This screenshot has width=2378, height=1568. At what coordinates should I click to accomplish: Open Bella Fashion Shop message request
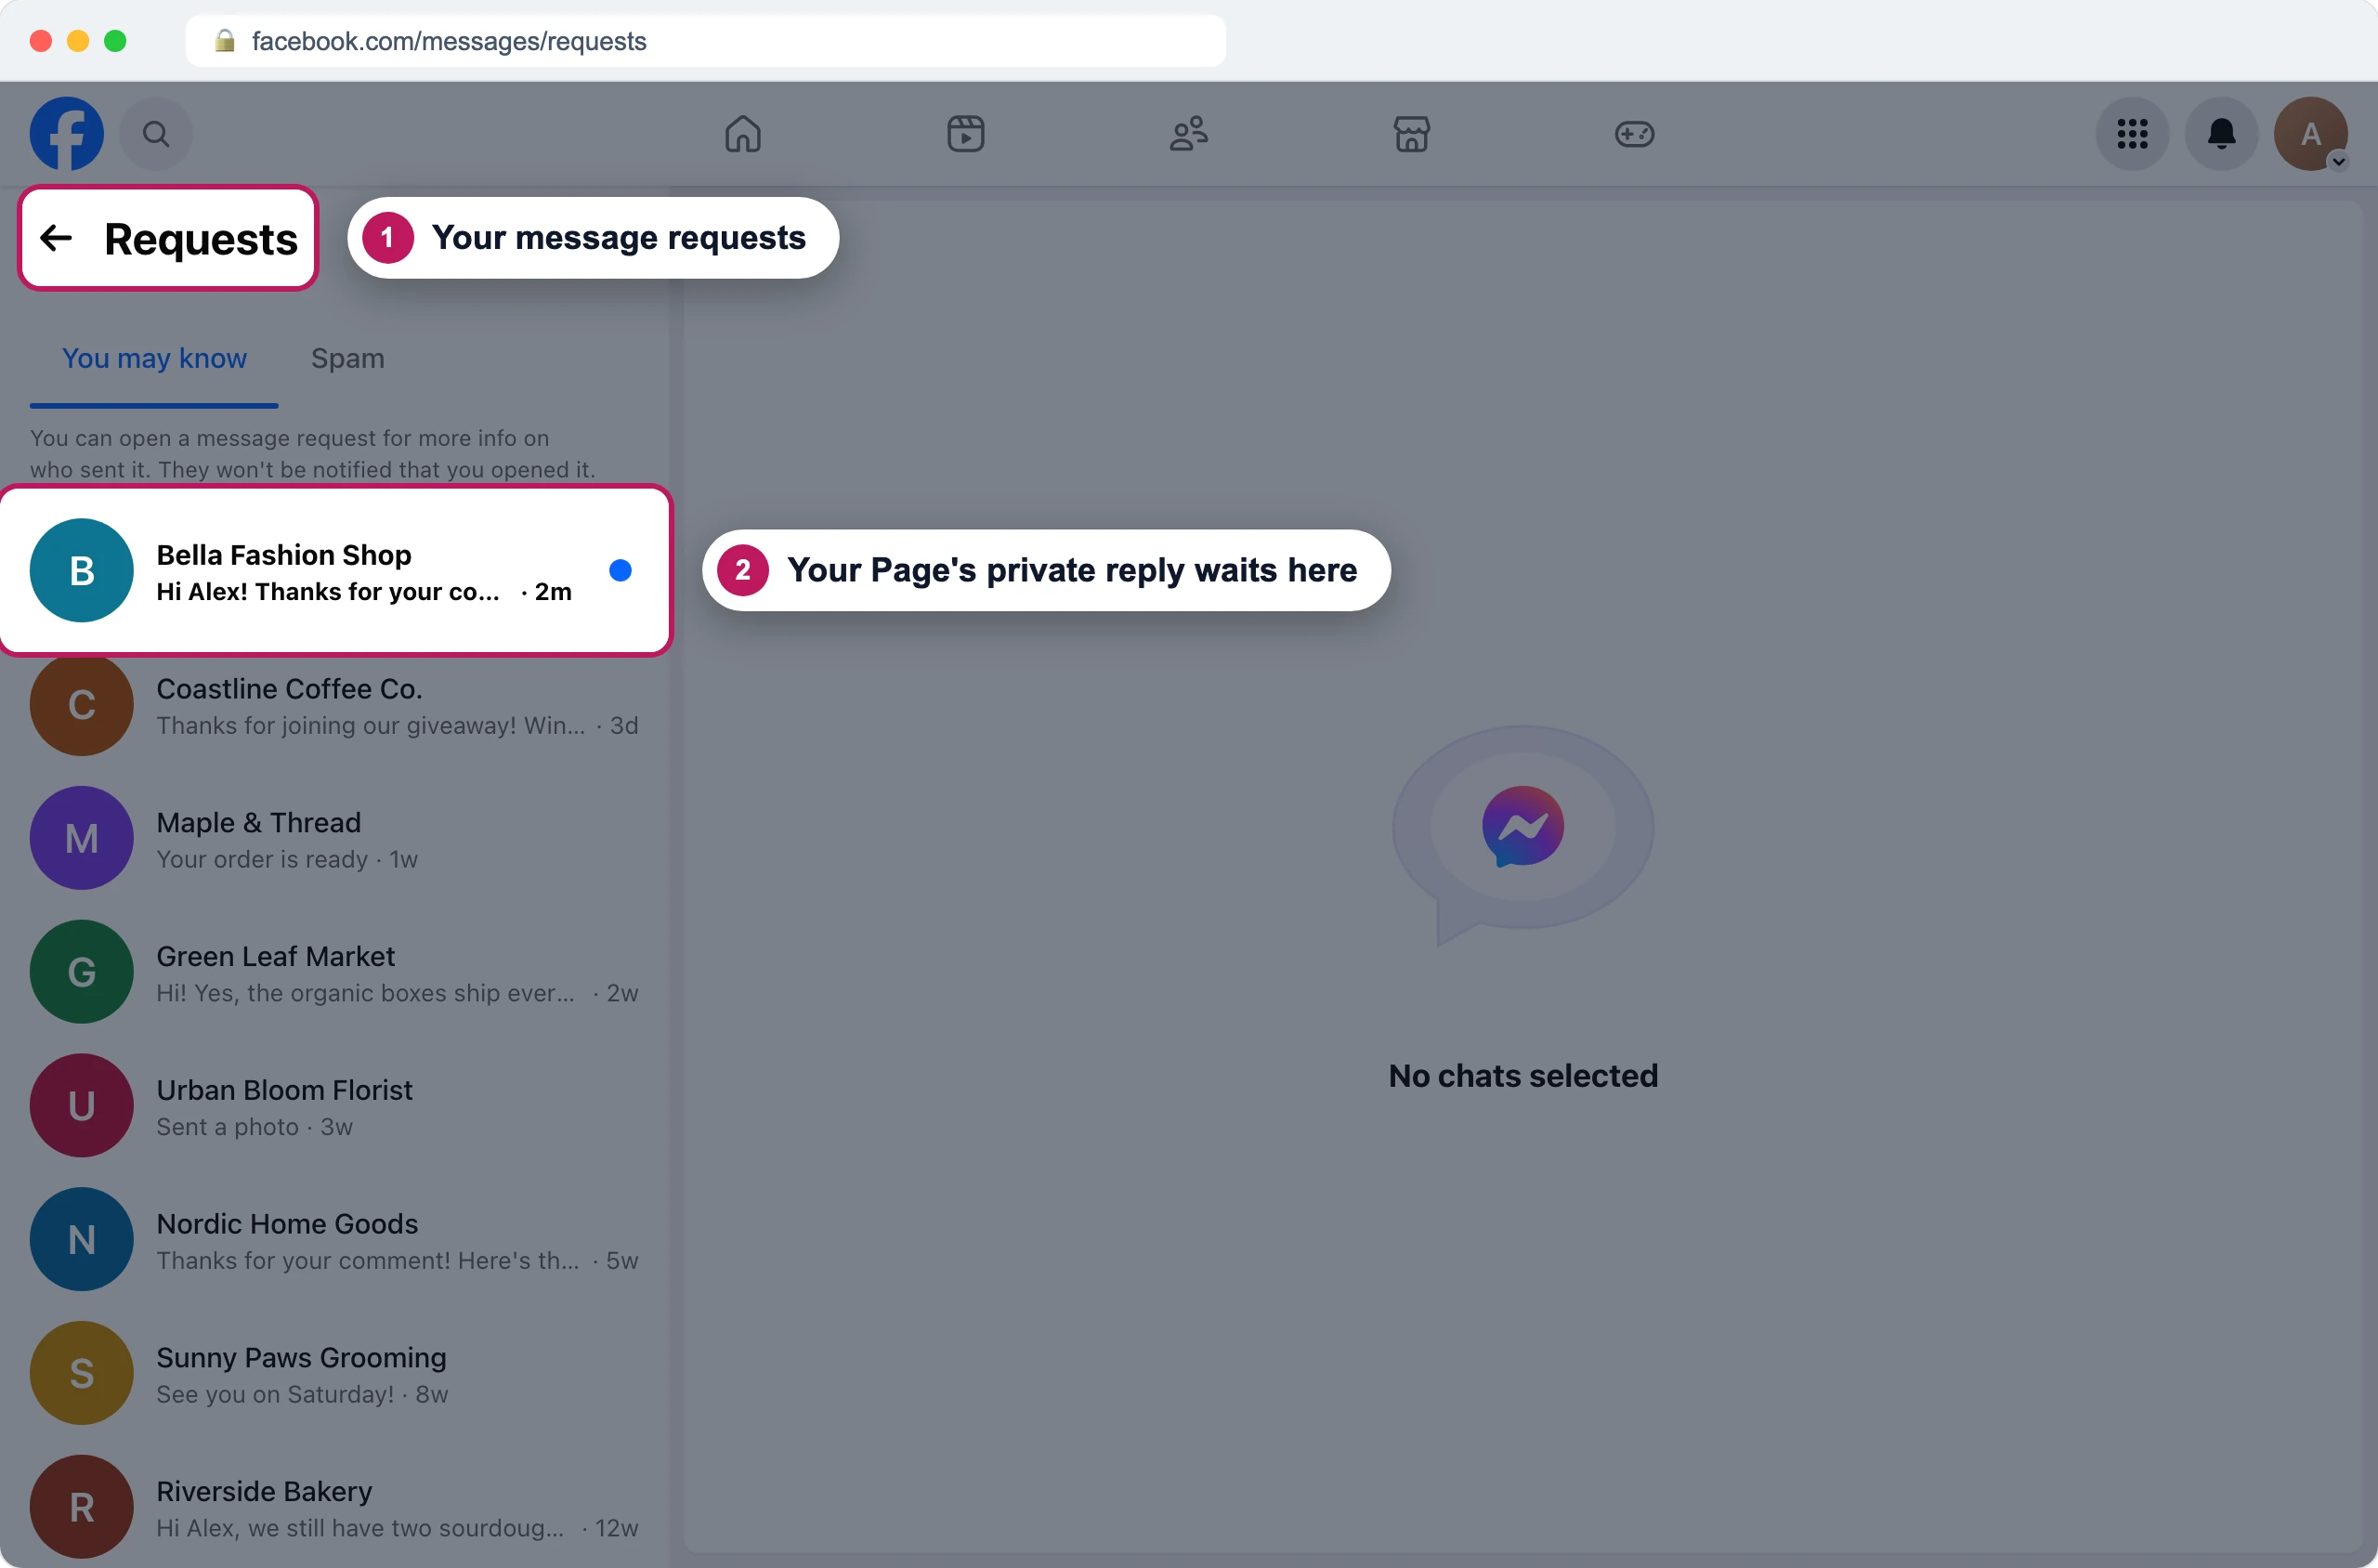coord(336,571)
